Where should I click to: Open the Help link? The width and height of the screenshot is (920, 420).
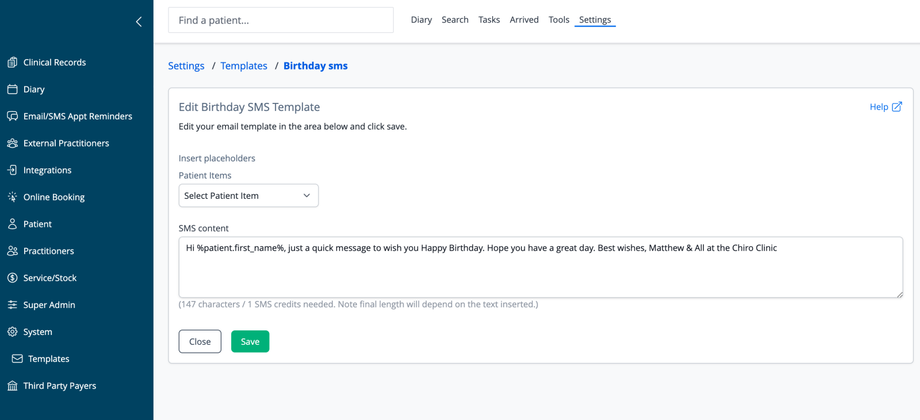click(885, 107)
